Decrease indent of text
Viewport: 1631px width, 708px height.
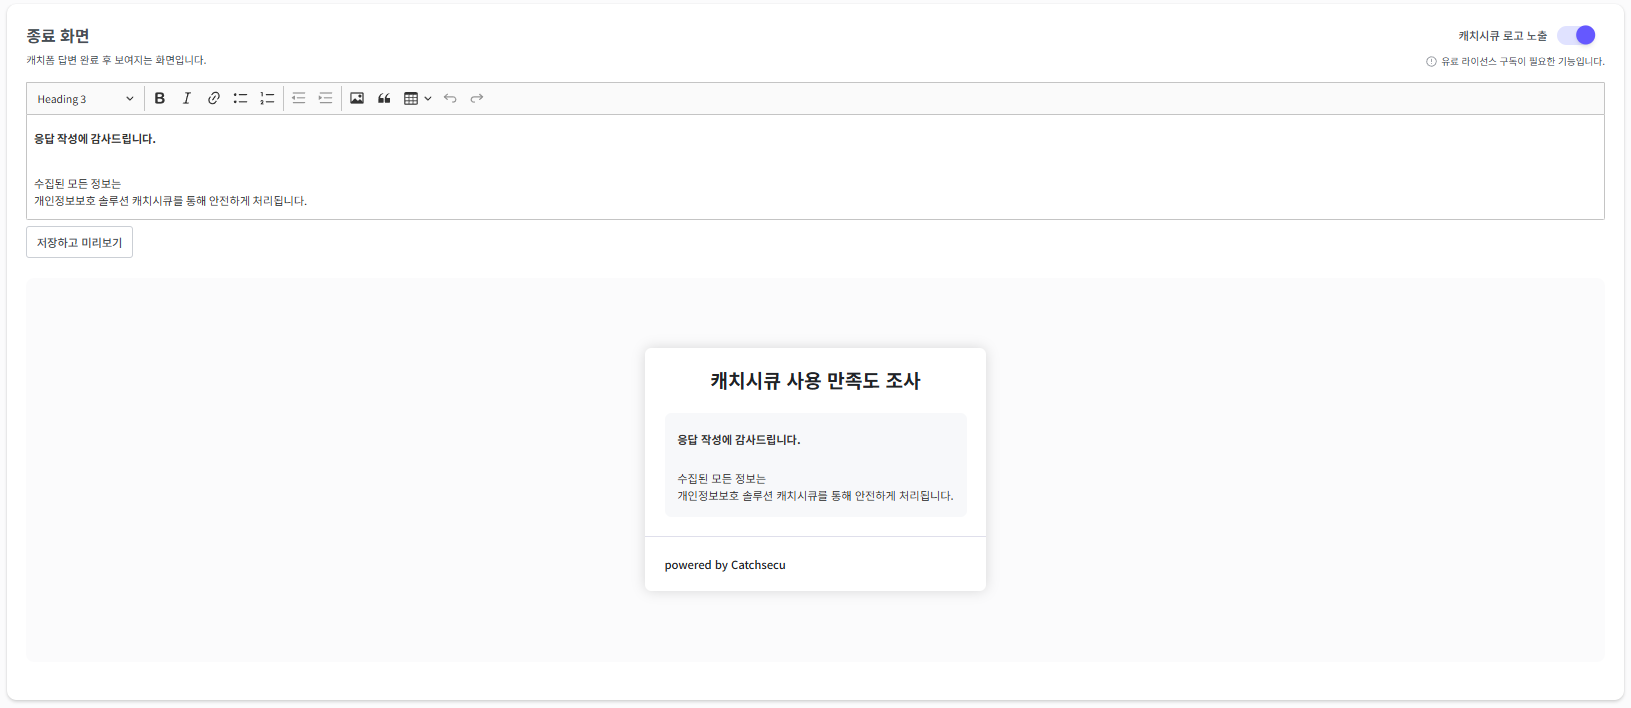pos(298,98)
